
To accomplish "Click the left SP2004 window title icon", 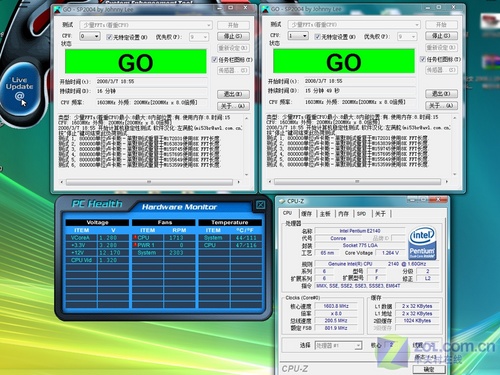I will (x=57, y=10).
